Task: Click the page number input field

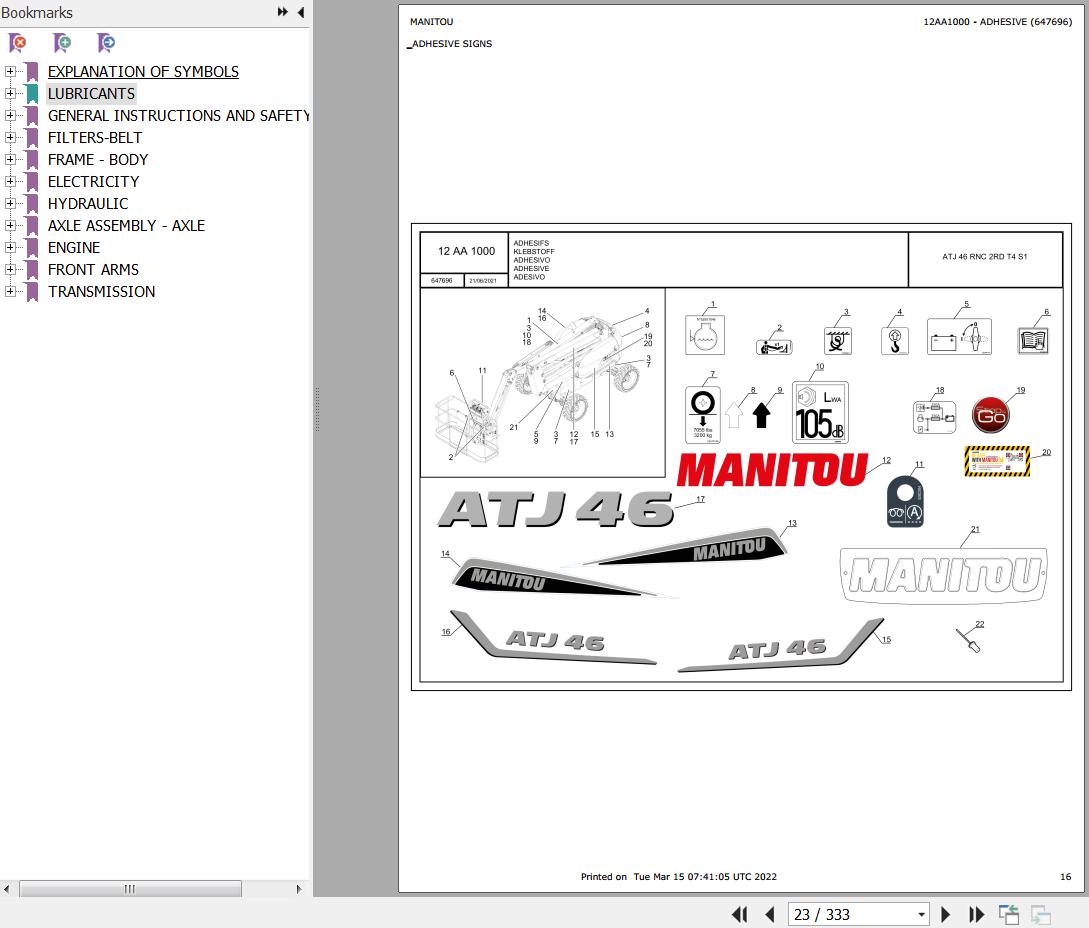Action: [x=850, y=914]
